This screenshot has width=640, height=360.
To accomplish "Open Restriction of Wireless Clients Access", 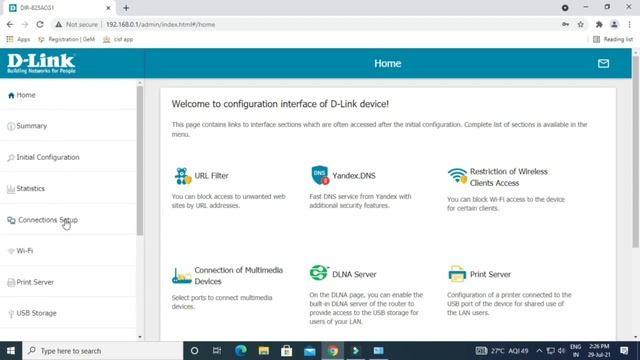I will [509, 177].
